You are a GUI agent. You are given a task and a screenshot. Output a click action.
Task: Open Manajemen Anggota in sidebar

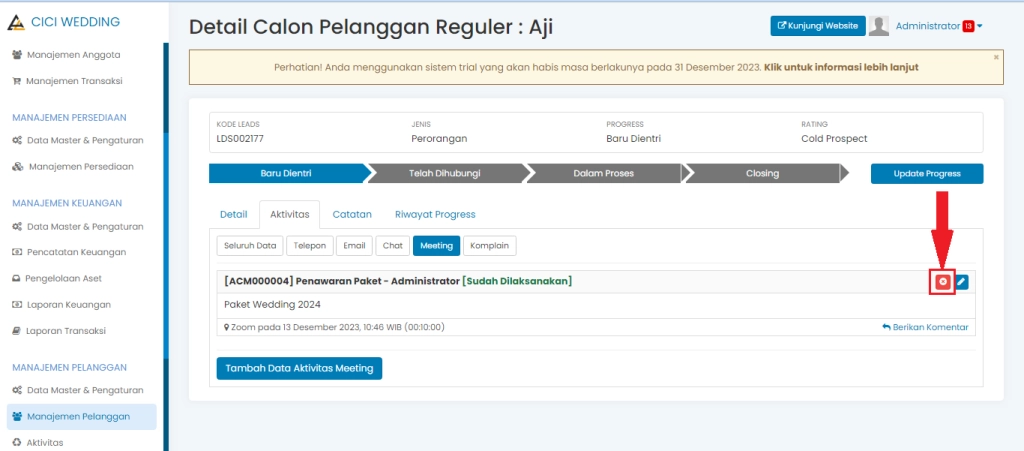click(x=74, y=54)
